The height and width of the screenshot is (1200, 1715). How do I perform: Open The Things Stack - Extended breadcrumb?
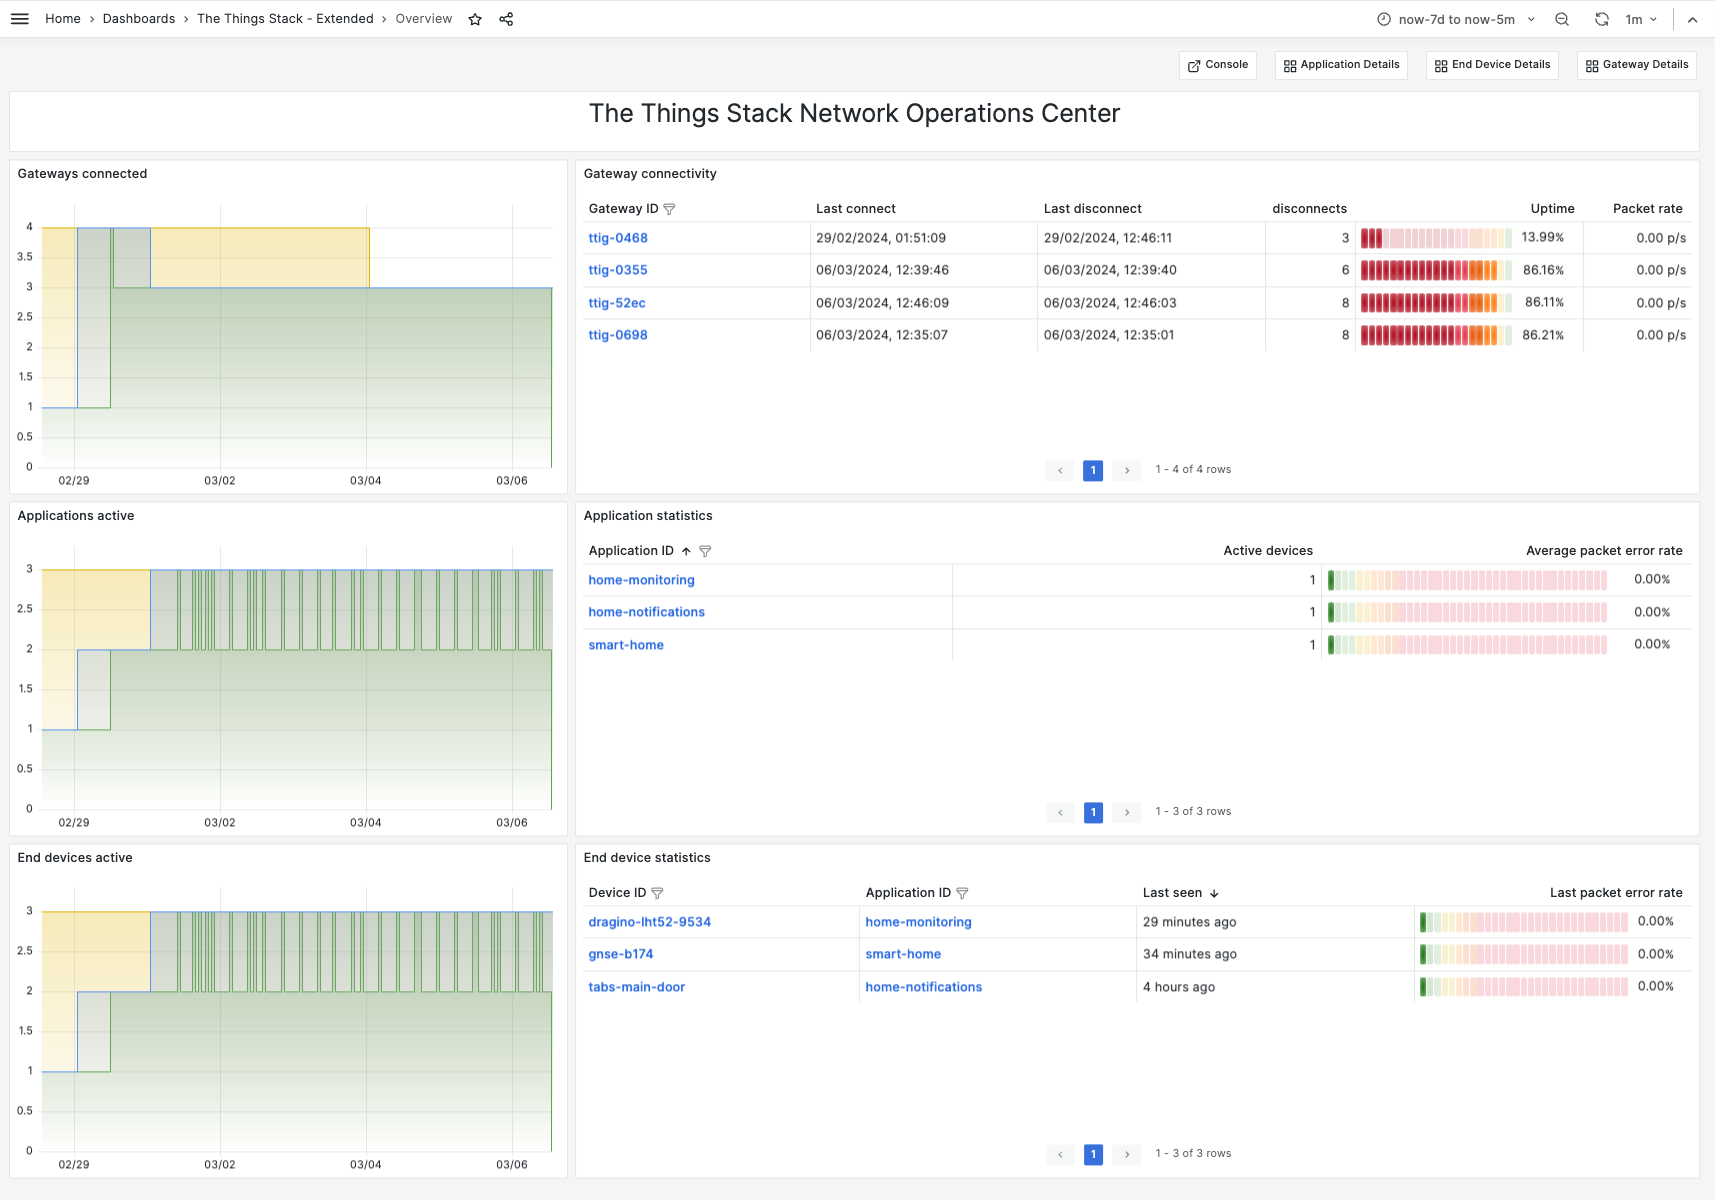[x=285, y=19]
